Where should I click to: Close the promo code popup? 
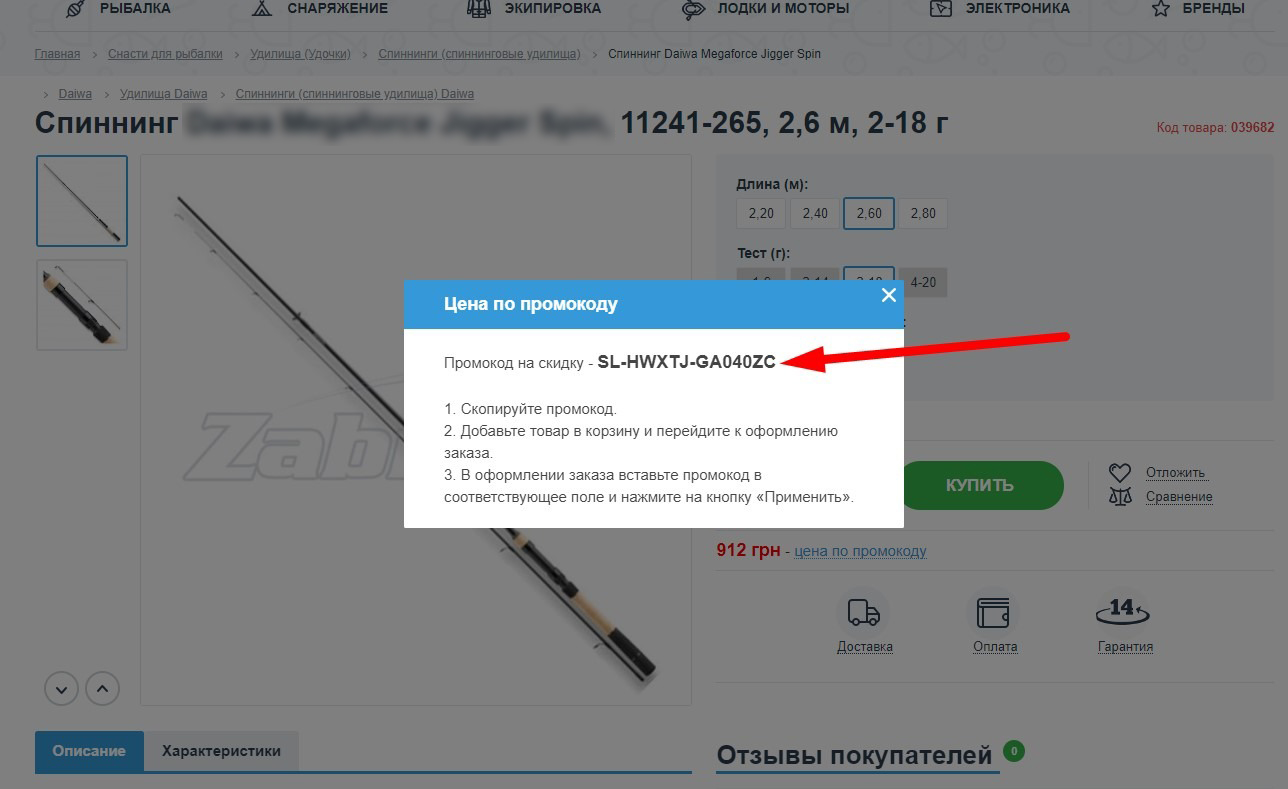click(x=888, y=295)
